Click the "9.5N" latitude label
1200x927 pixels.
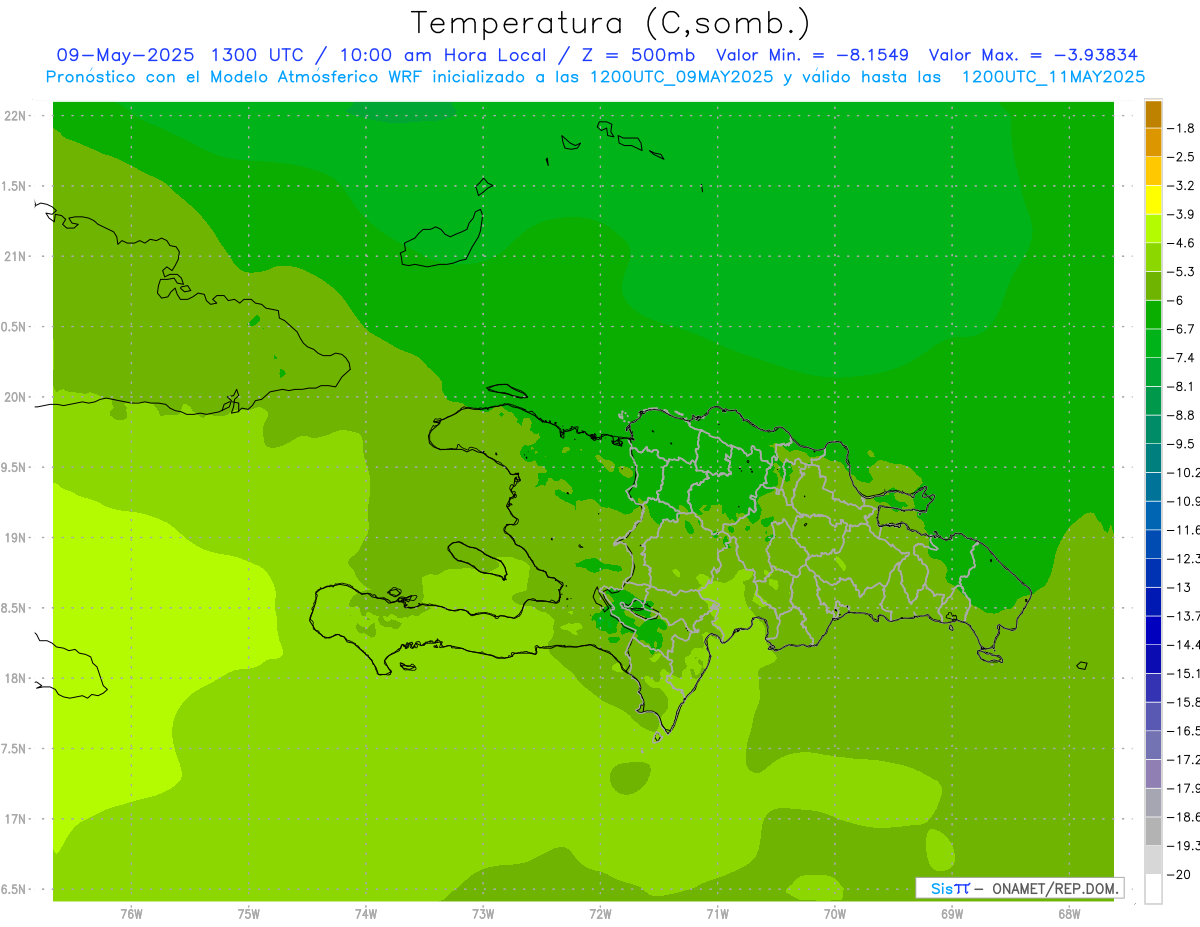tap(13, 467)
